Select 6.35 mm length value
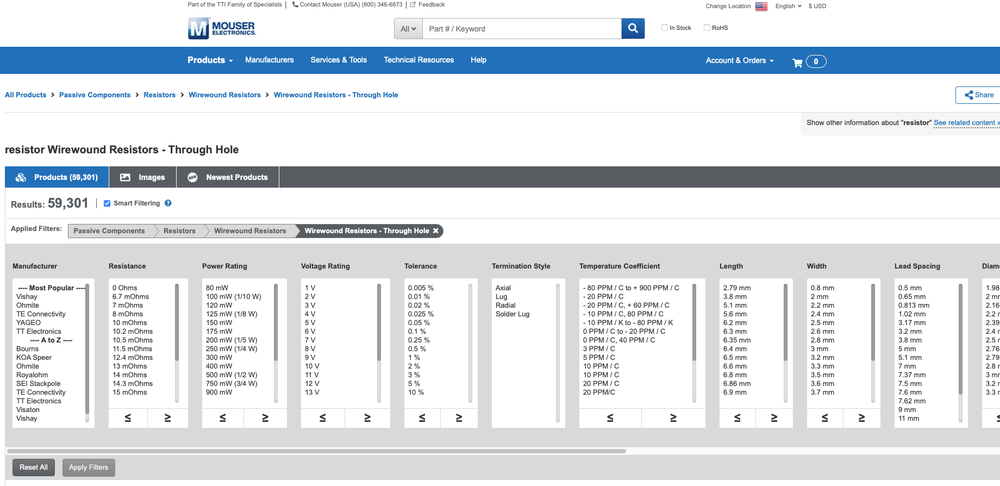1000x486 pixels. (737, 341)
